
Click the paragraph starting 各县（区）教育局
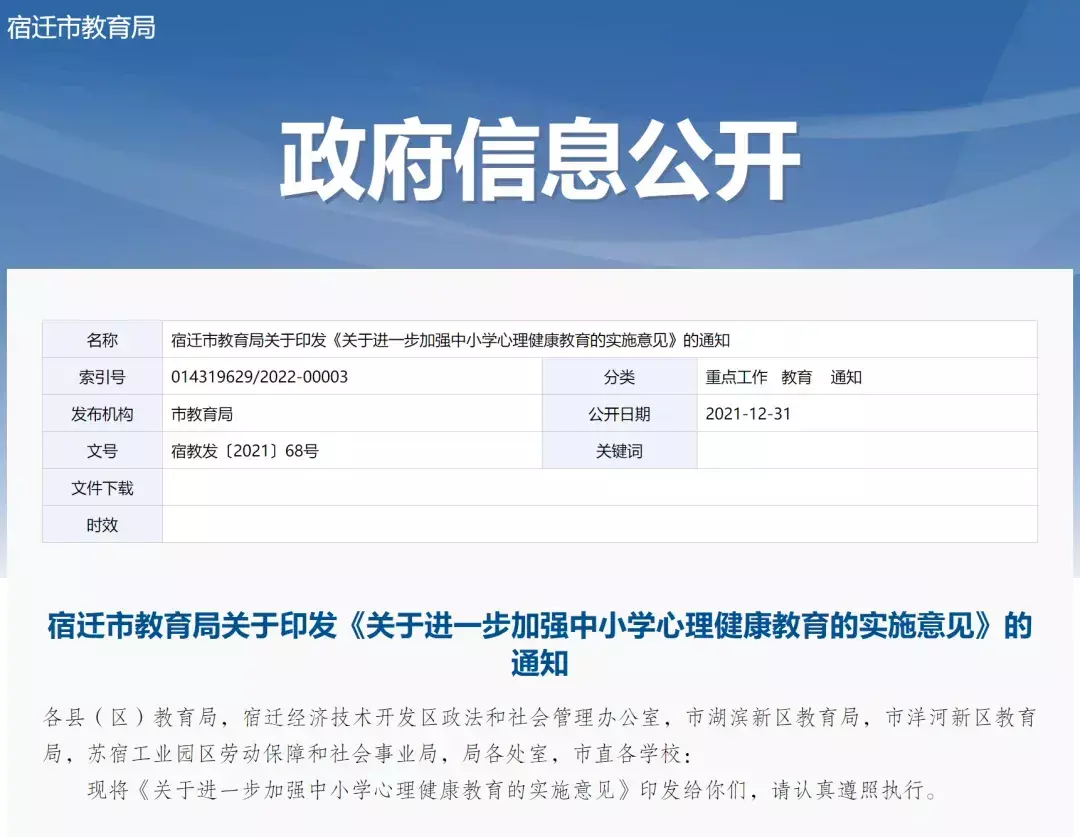click(539, 736)
